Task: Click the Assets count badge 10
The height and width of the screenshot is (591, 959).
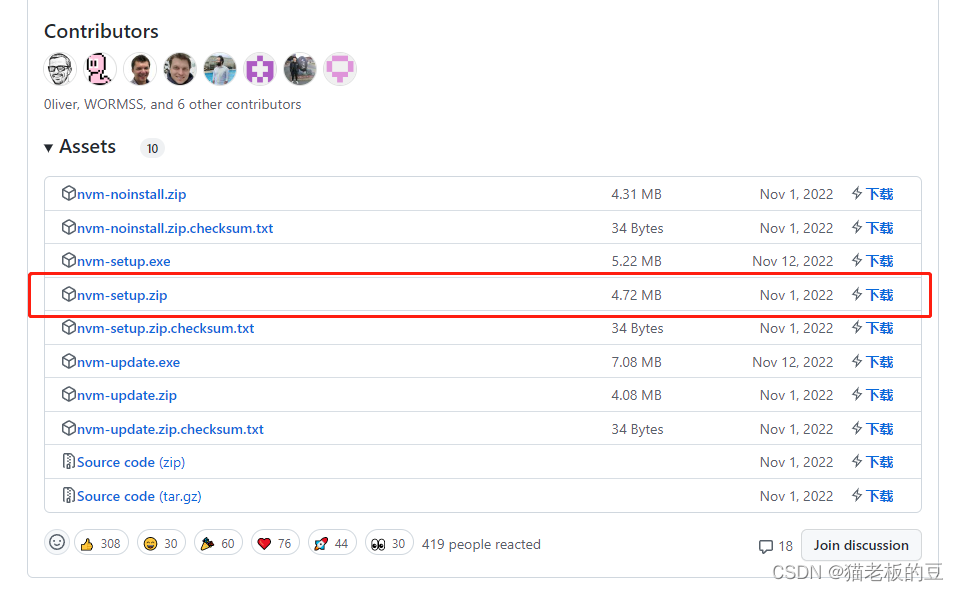Action: coord(152,148)
